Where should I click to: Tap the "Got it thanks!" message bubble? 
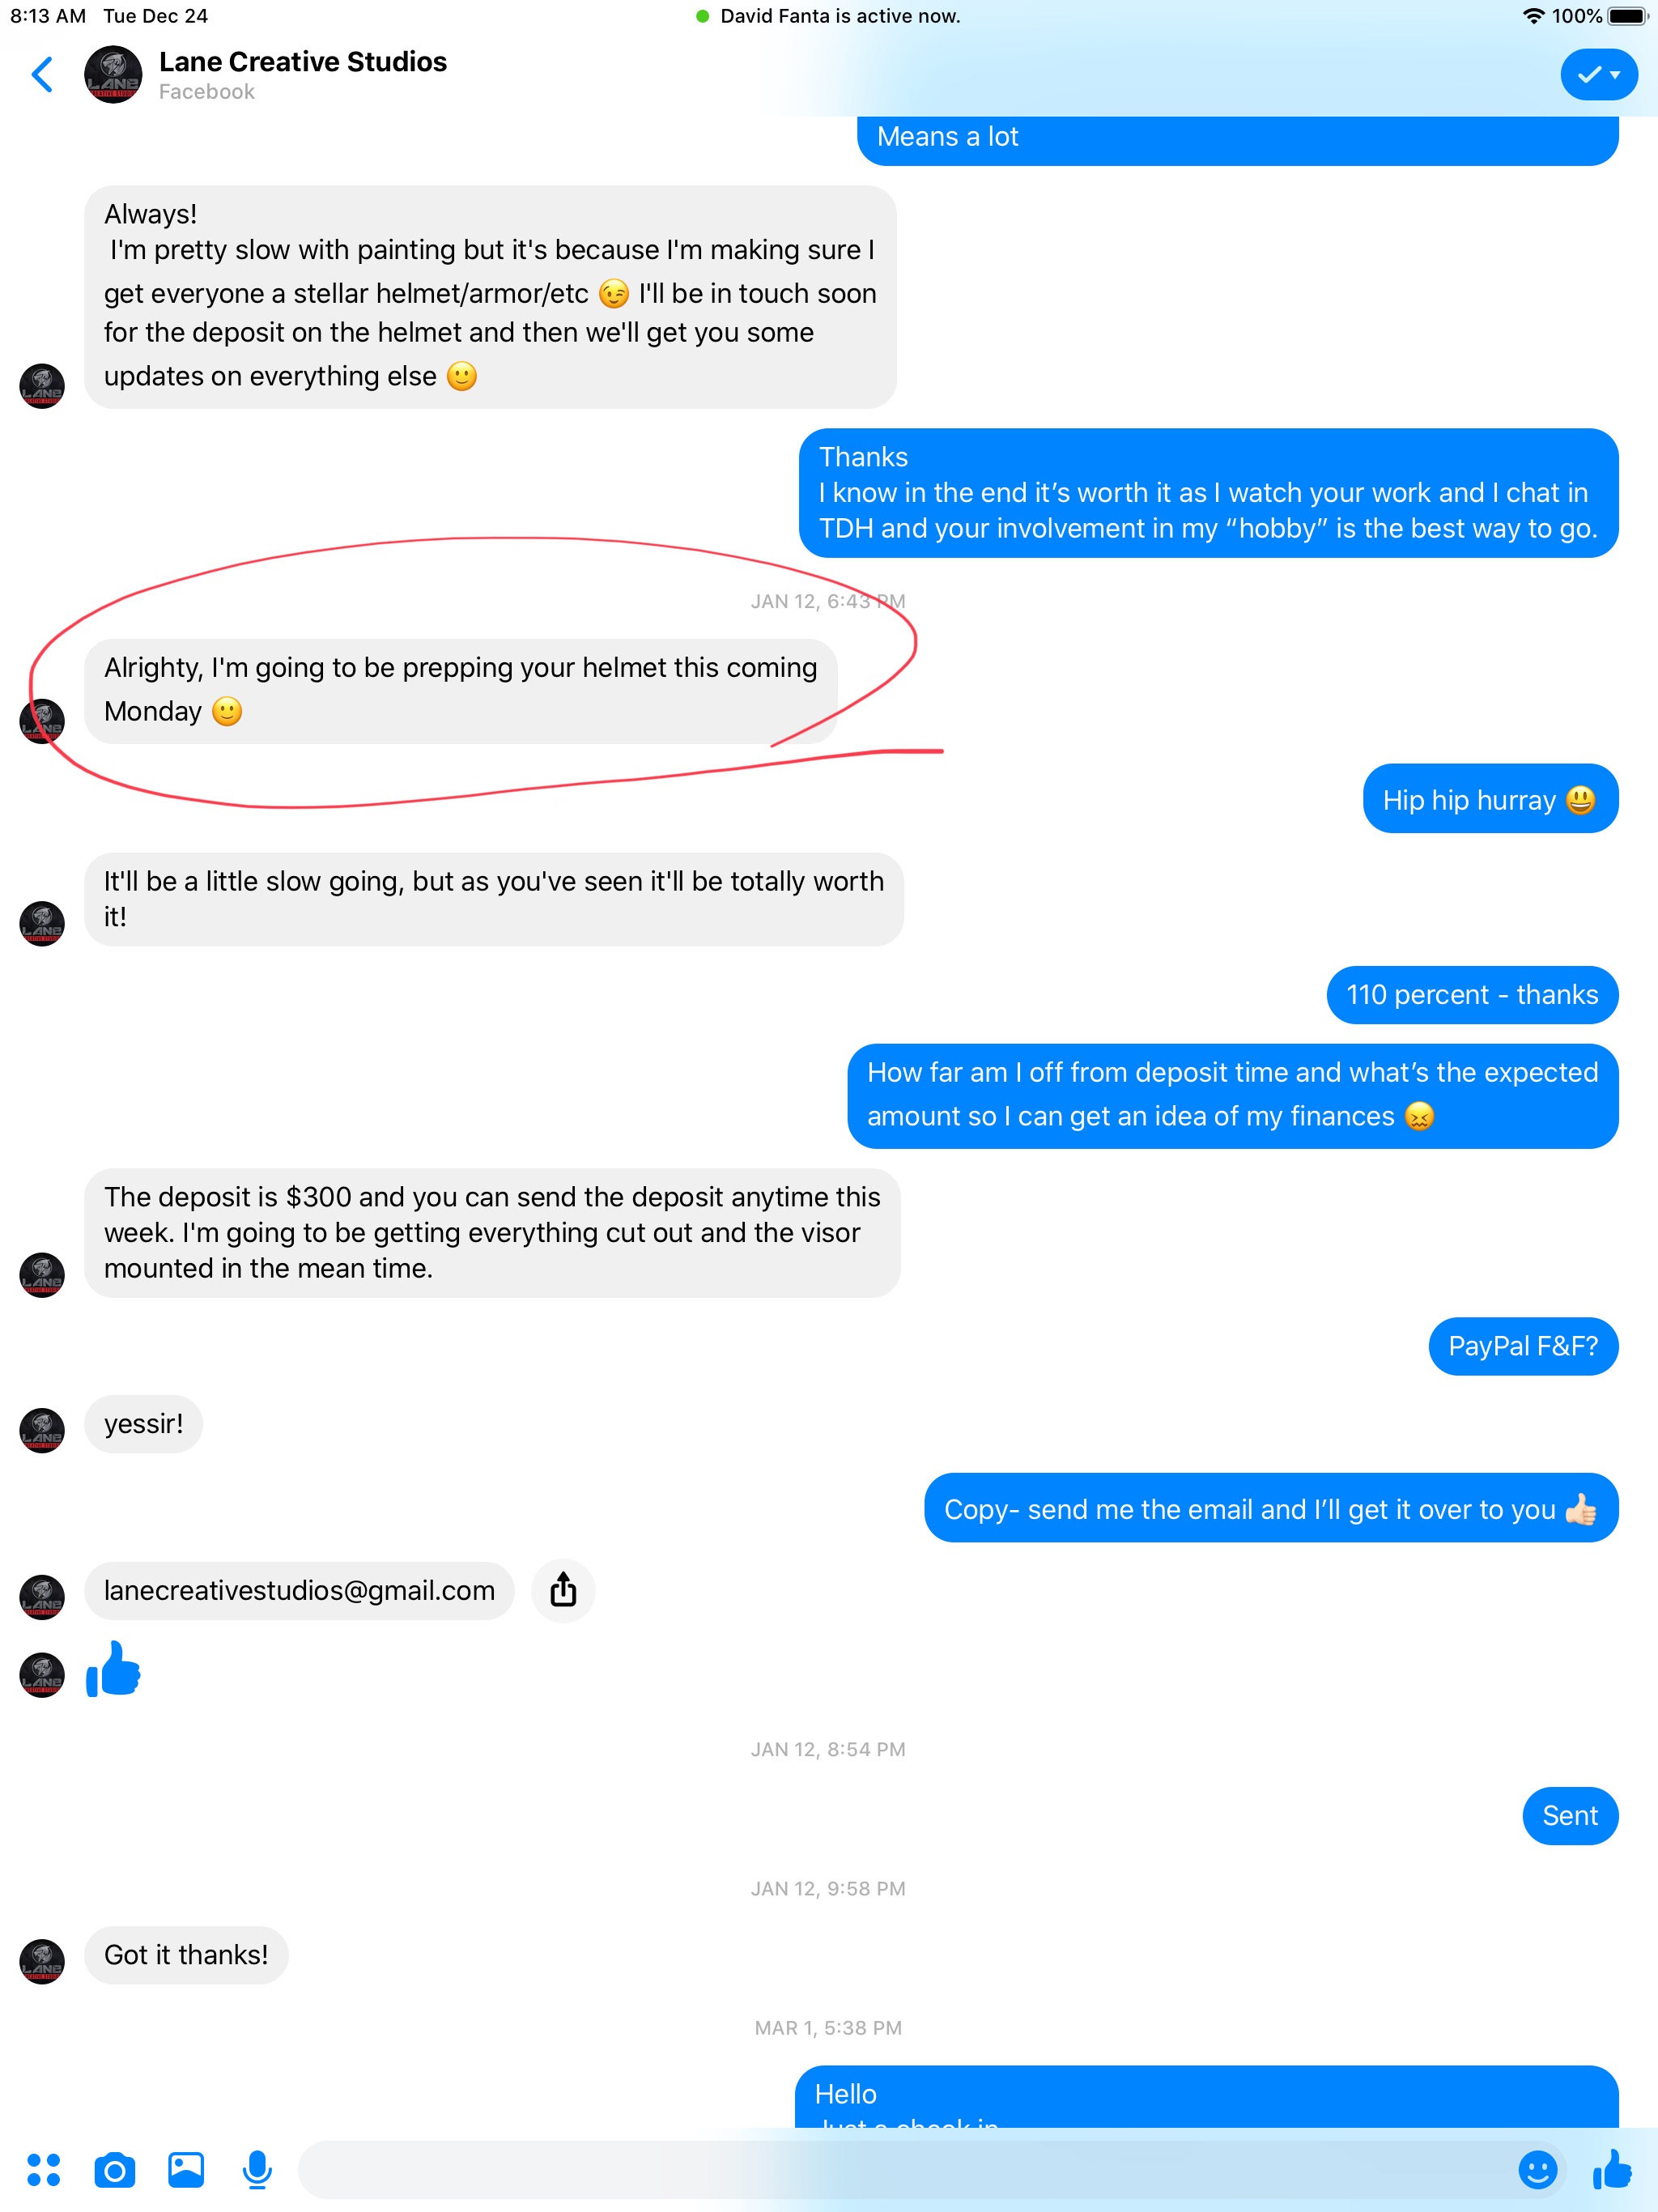click(186, 1955)
